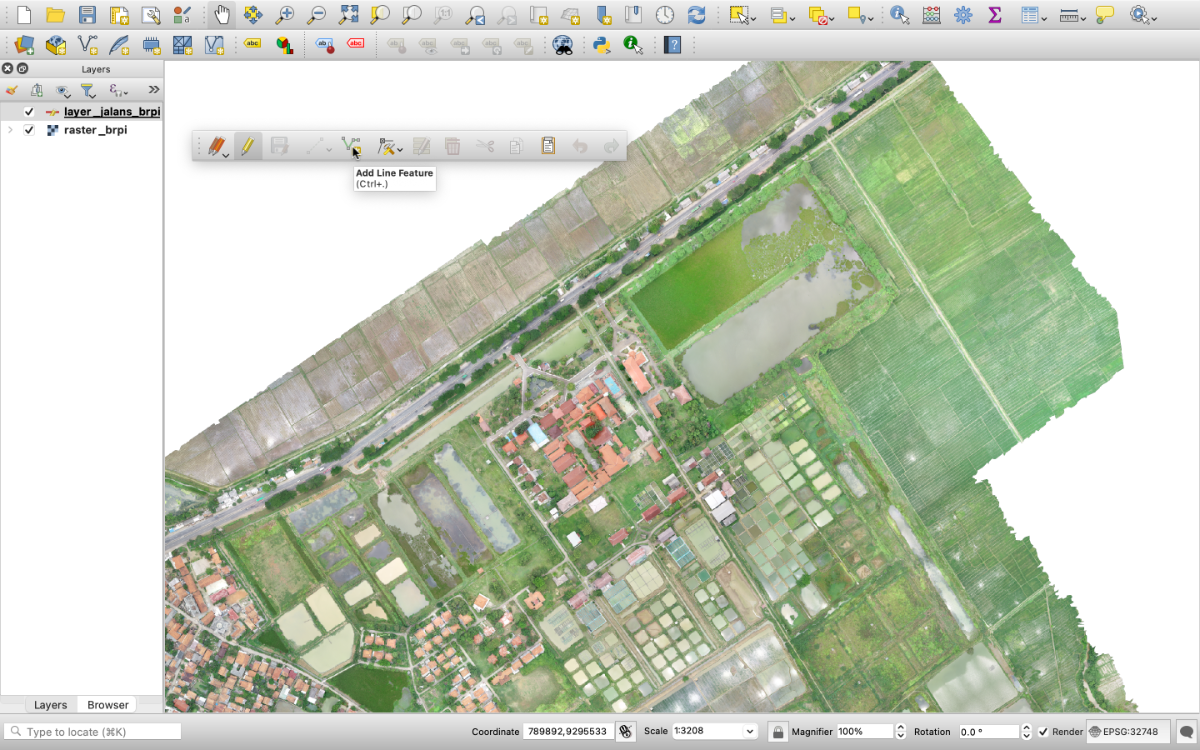1200x750 pixels.
Task: Open the new print layout
Action: click(119, 15)
